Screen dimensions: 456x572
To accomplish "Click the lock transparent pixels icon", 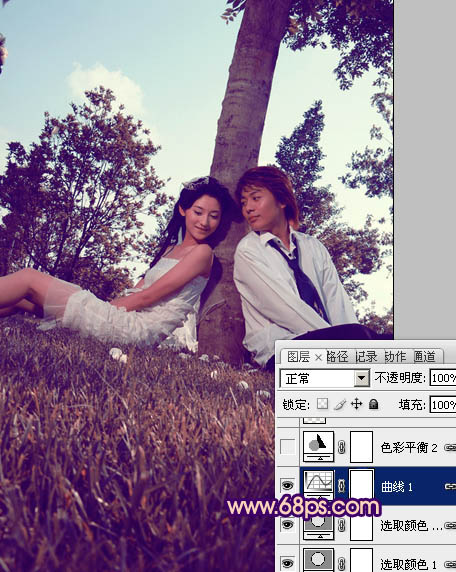I will coord(322,403).
